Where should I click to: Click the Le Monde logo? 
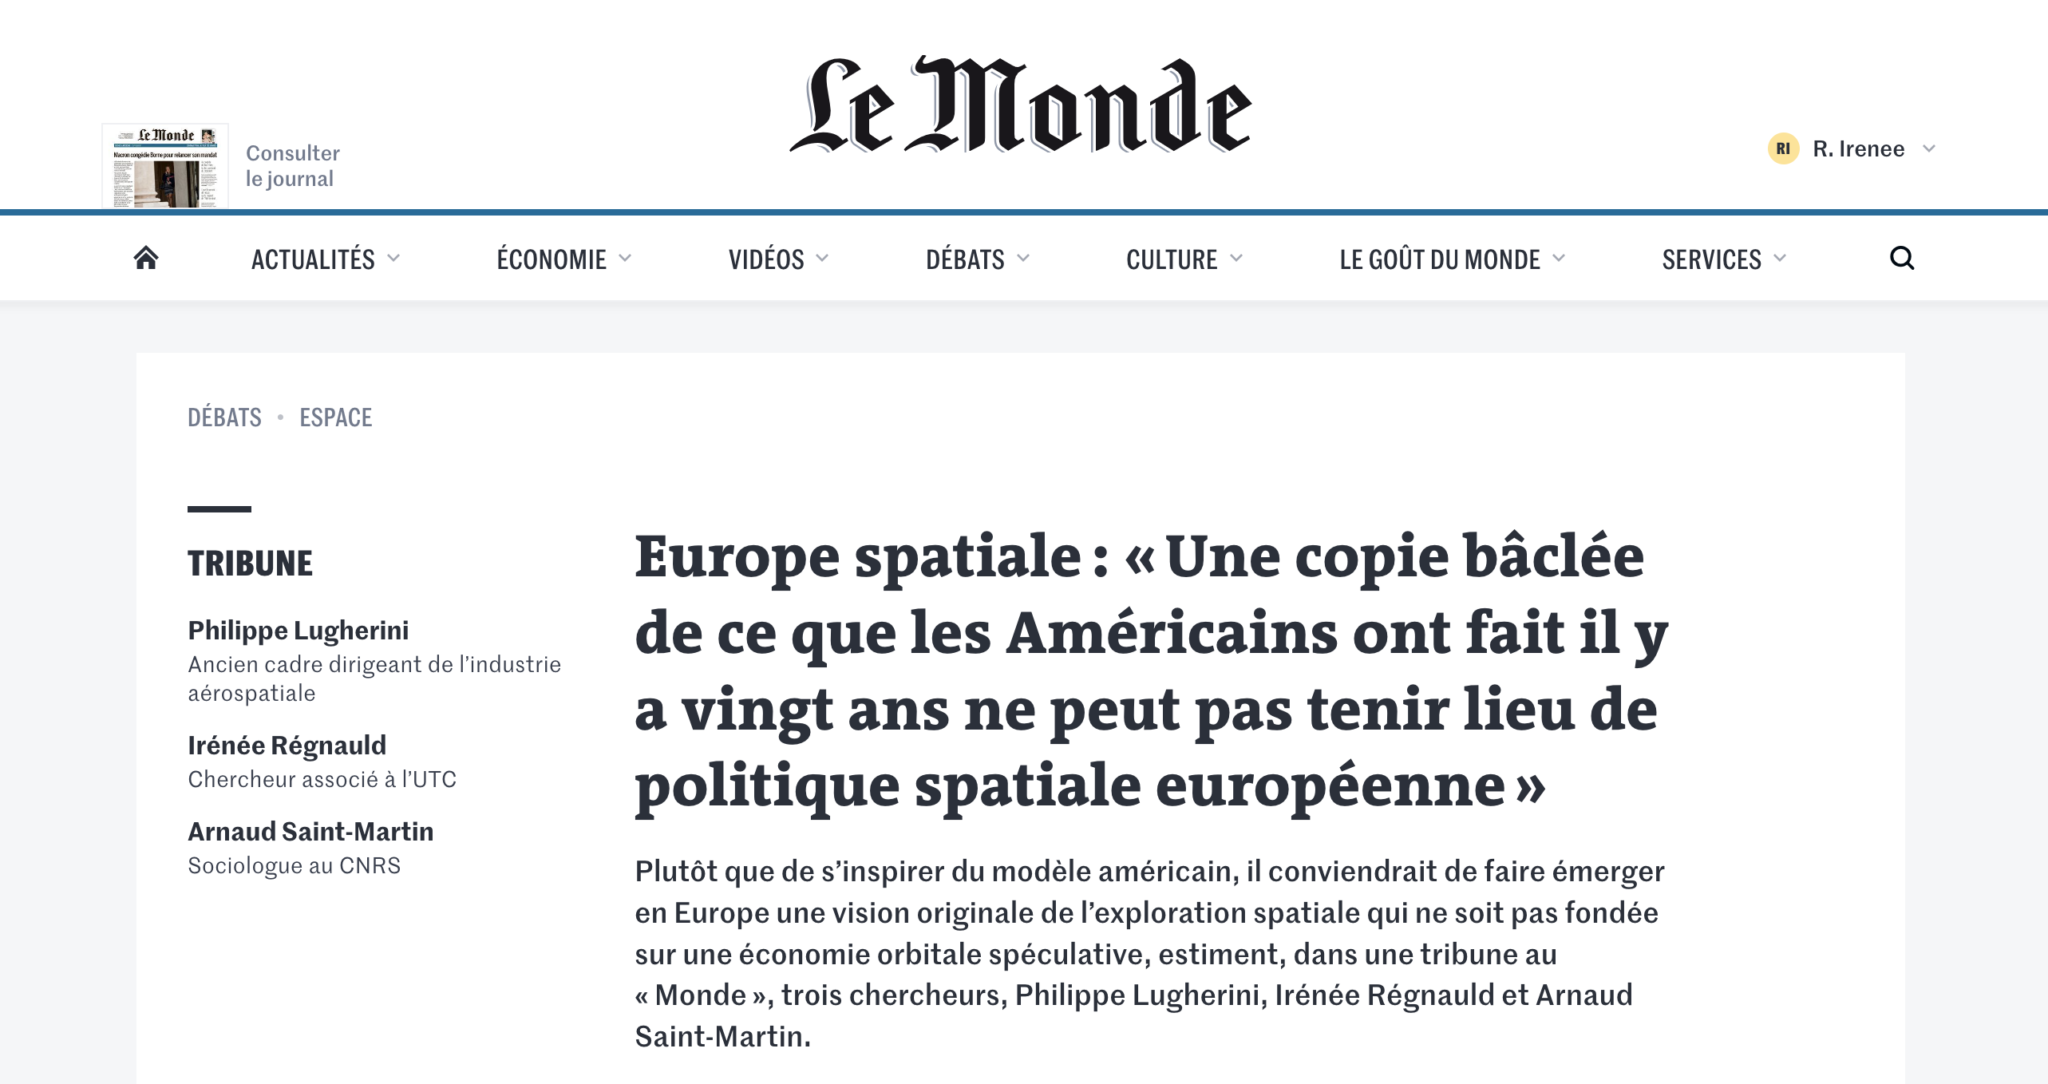(1021, 105)
